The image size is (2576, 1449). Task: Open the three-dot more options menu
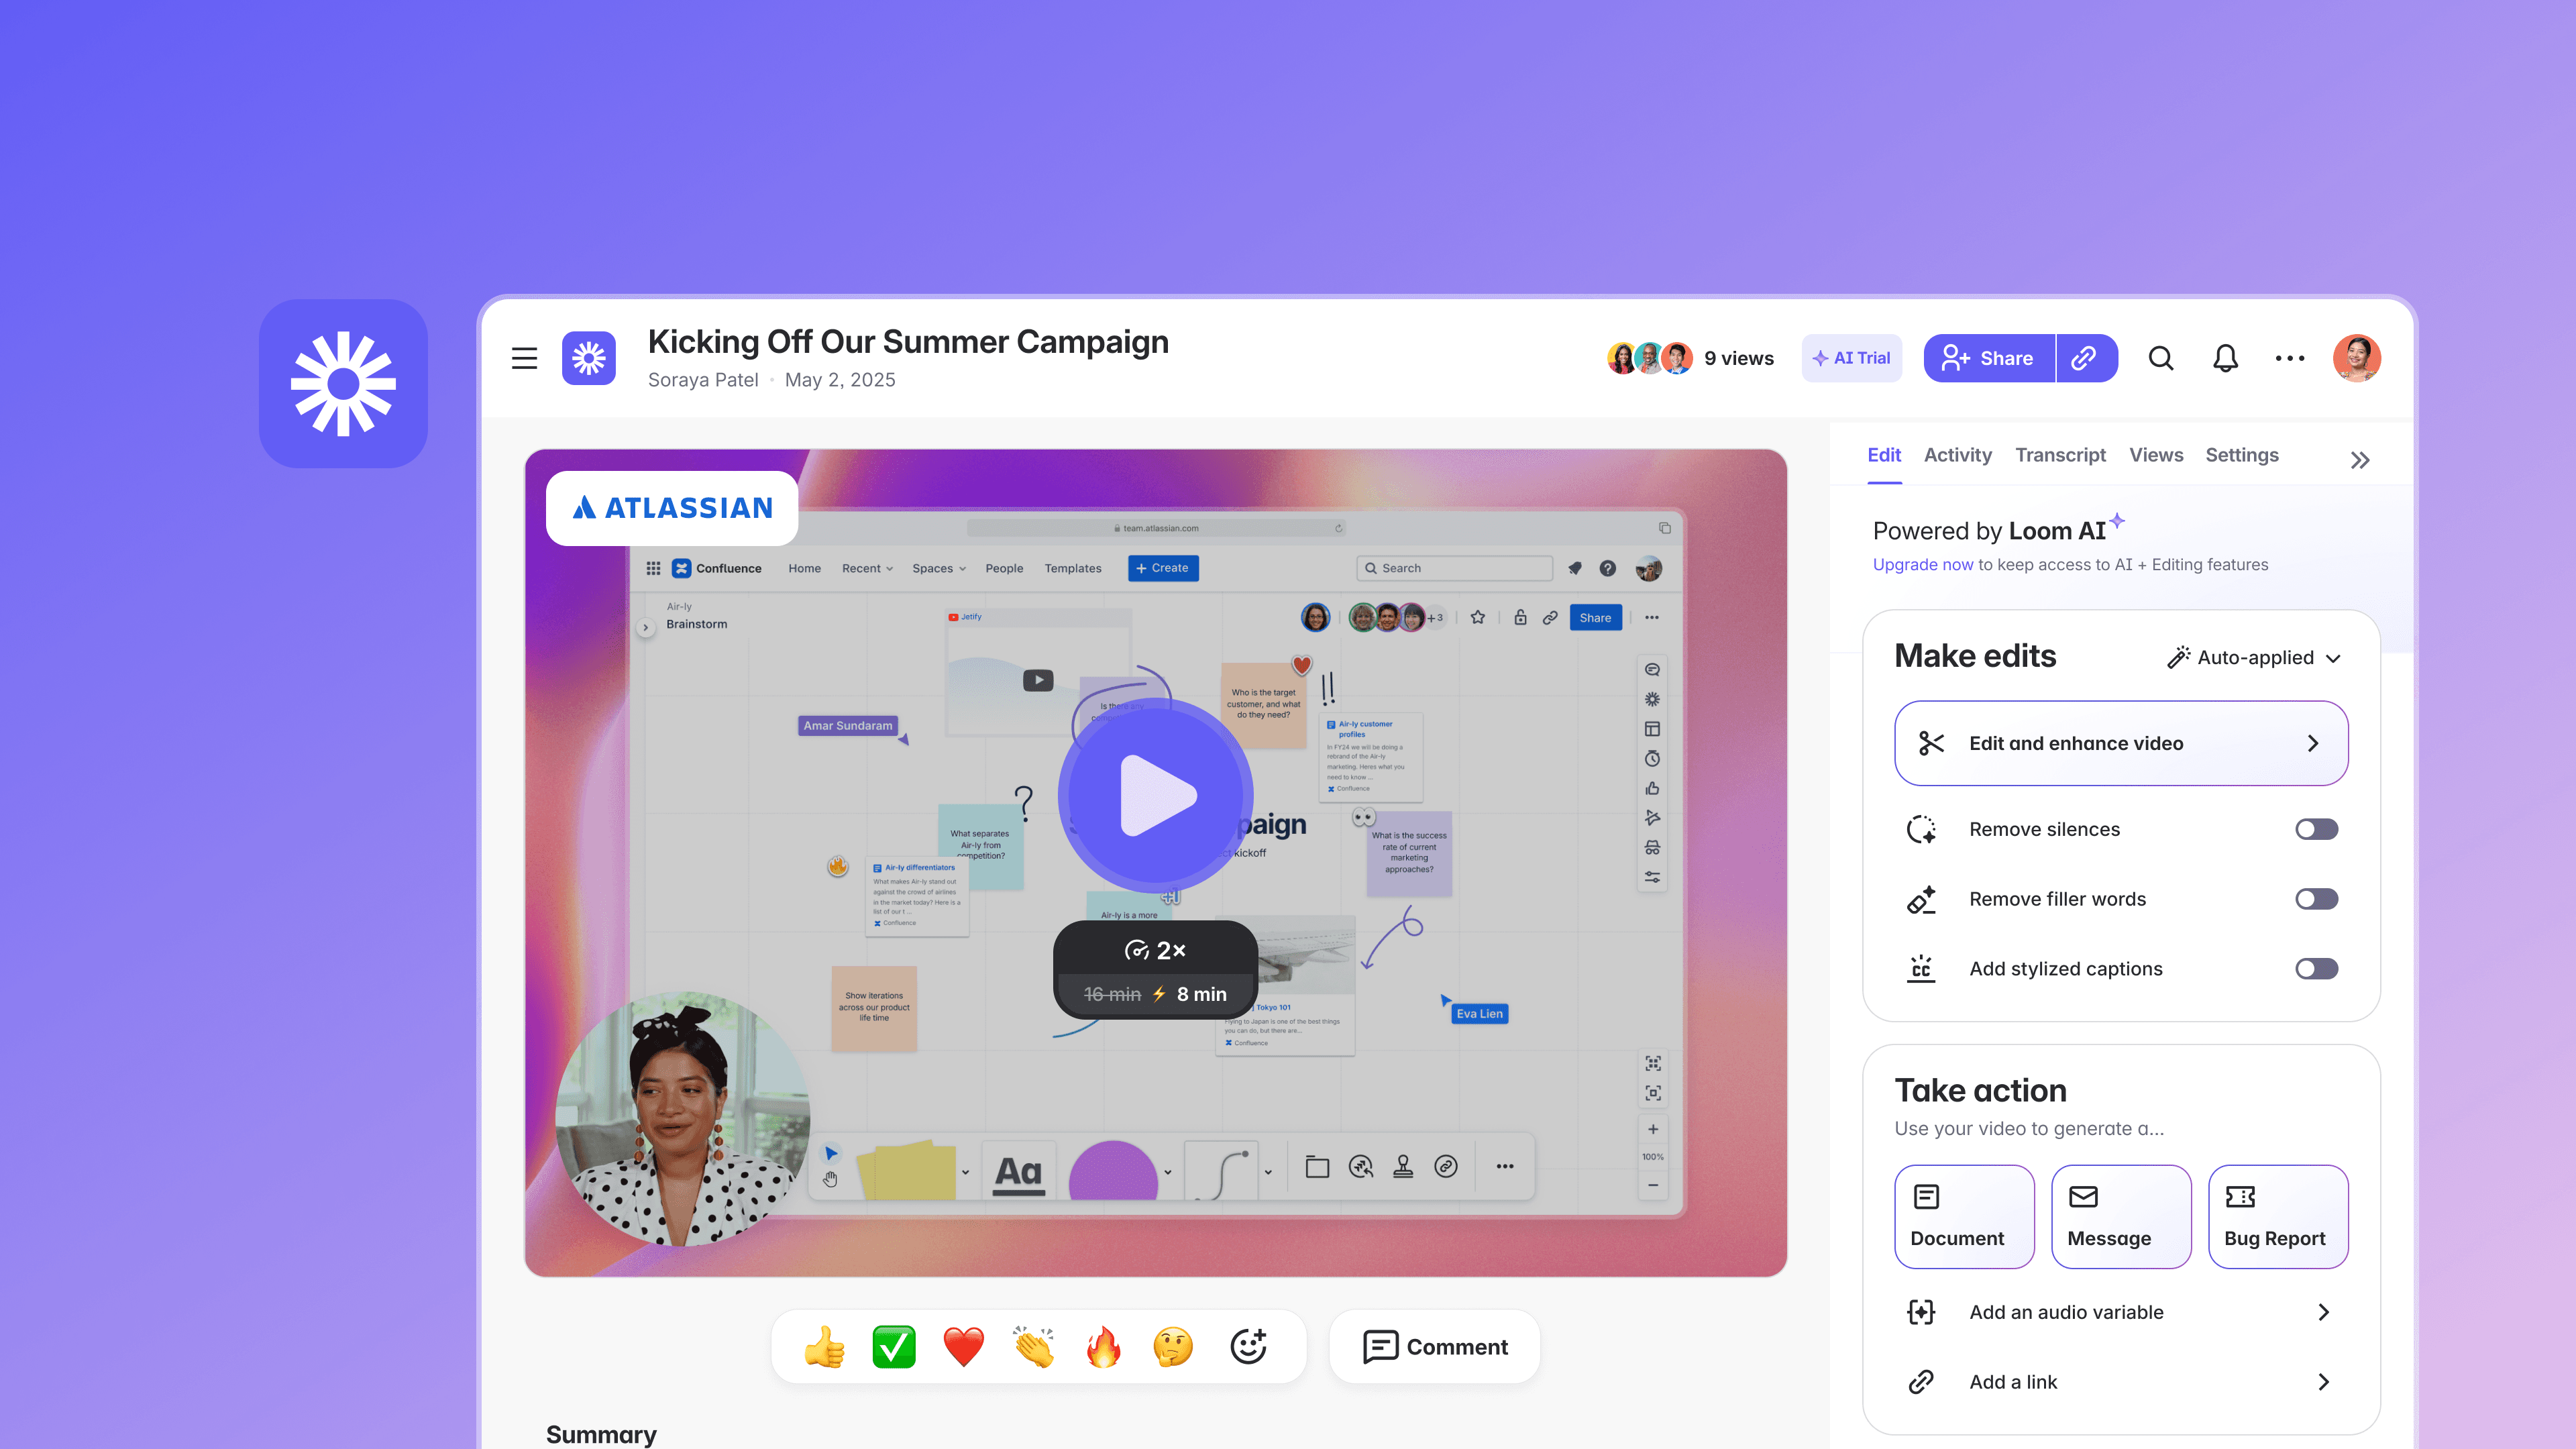[x=2289, y=358]
